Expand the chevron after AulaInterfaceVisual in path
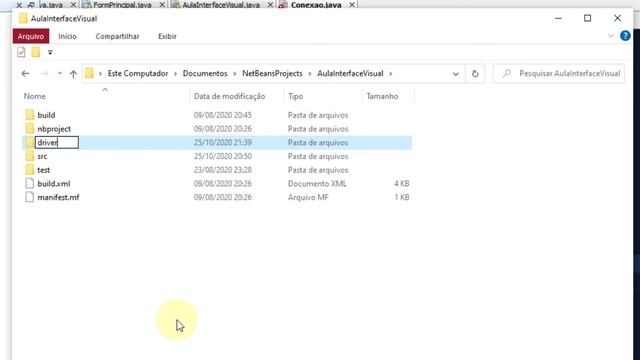 [x=391, y=74]
